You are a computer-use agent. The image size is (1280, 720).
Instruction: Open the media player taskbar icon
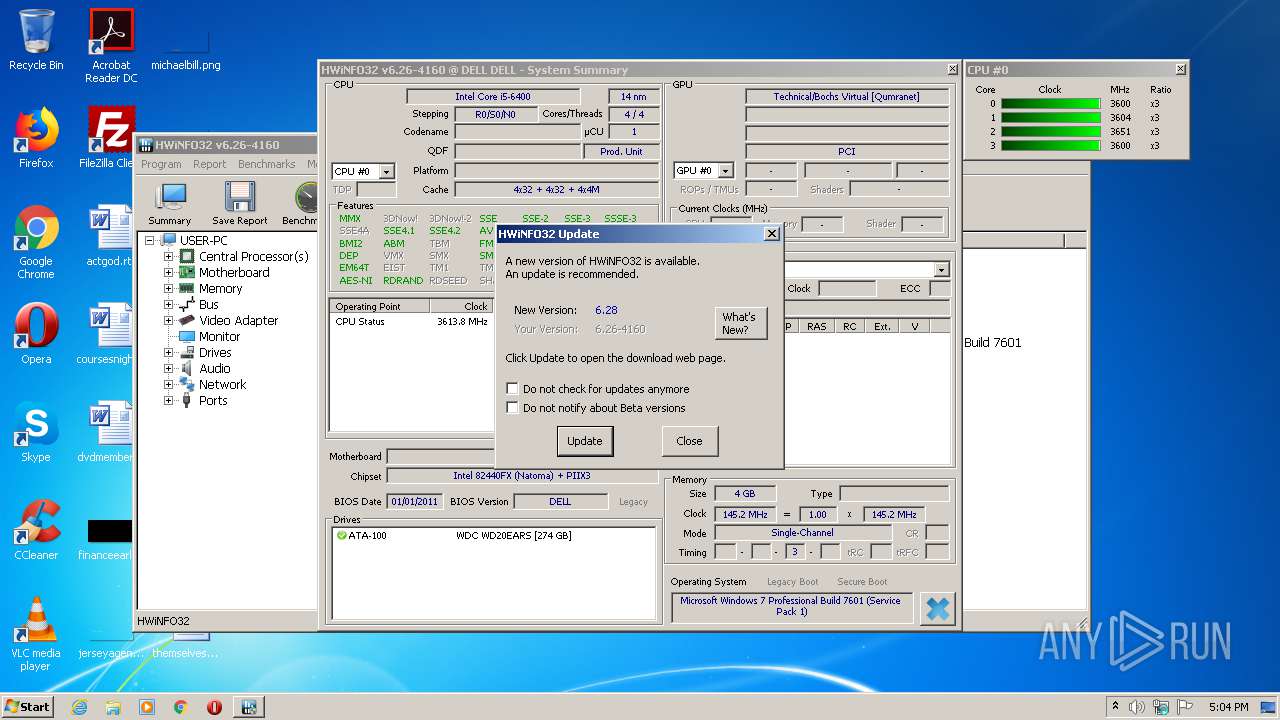(x=147, y=707)
